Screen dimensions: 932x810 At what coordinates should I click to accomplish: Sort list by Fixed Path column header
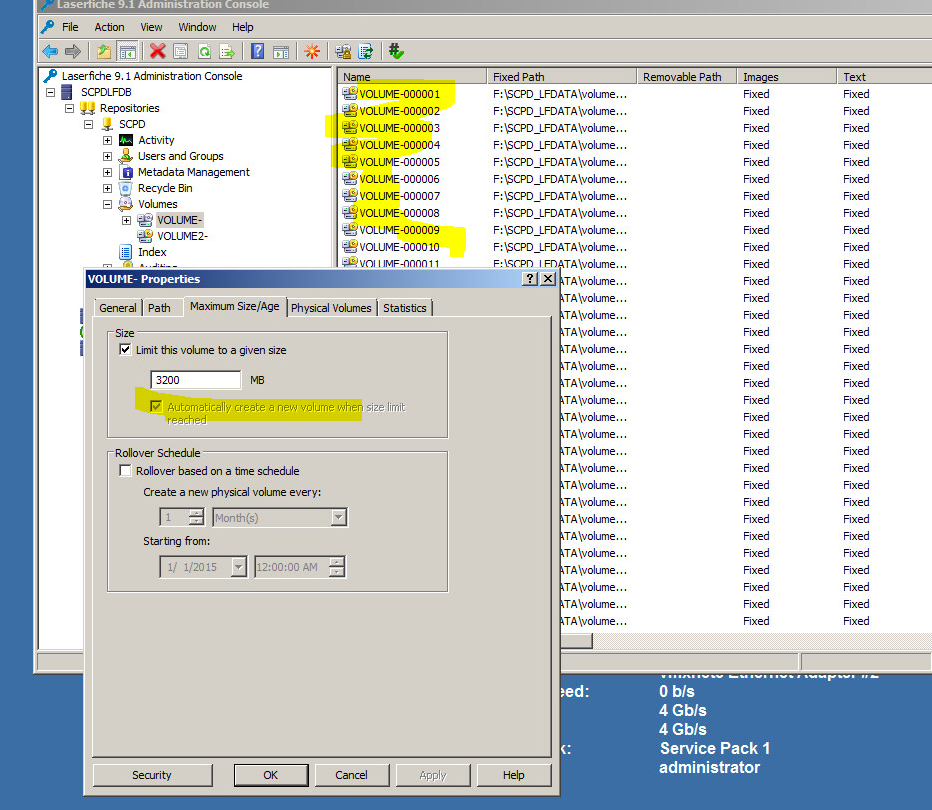point(561,77)
